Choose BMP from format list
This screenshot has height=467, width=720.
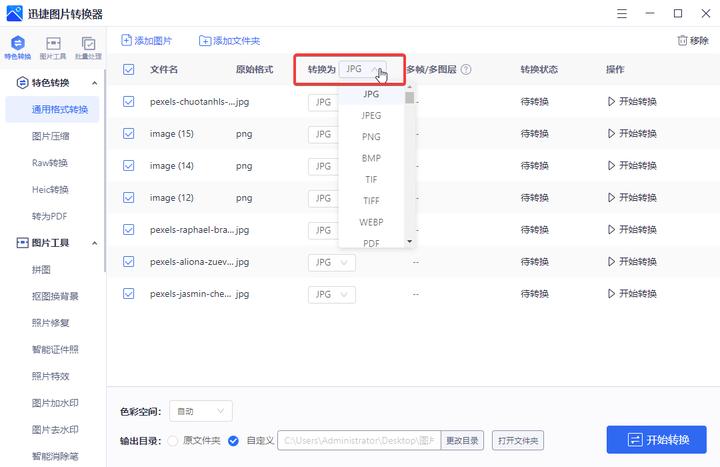click(x=371, y=158)
